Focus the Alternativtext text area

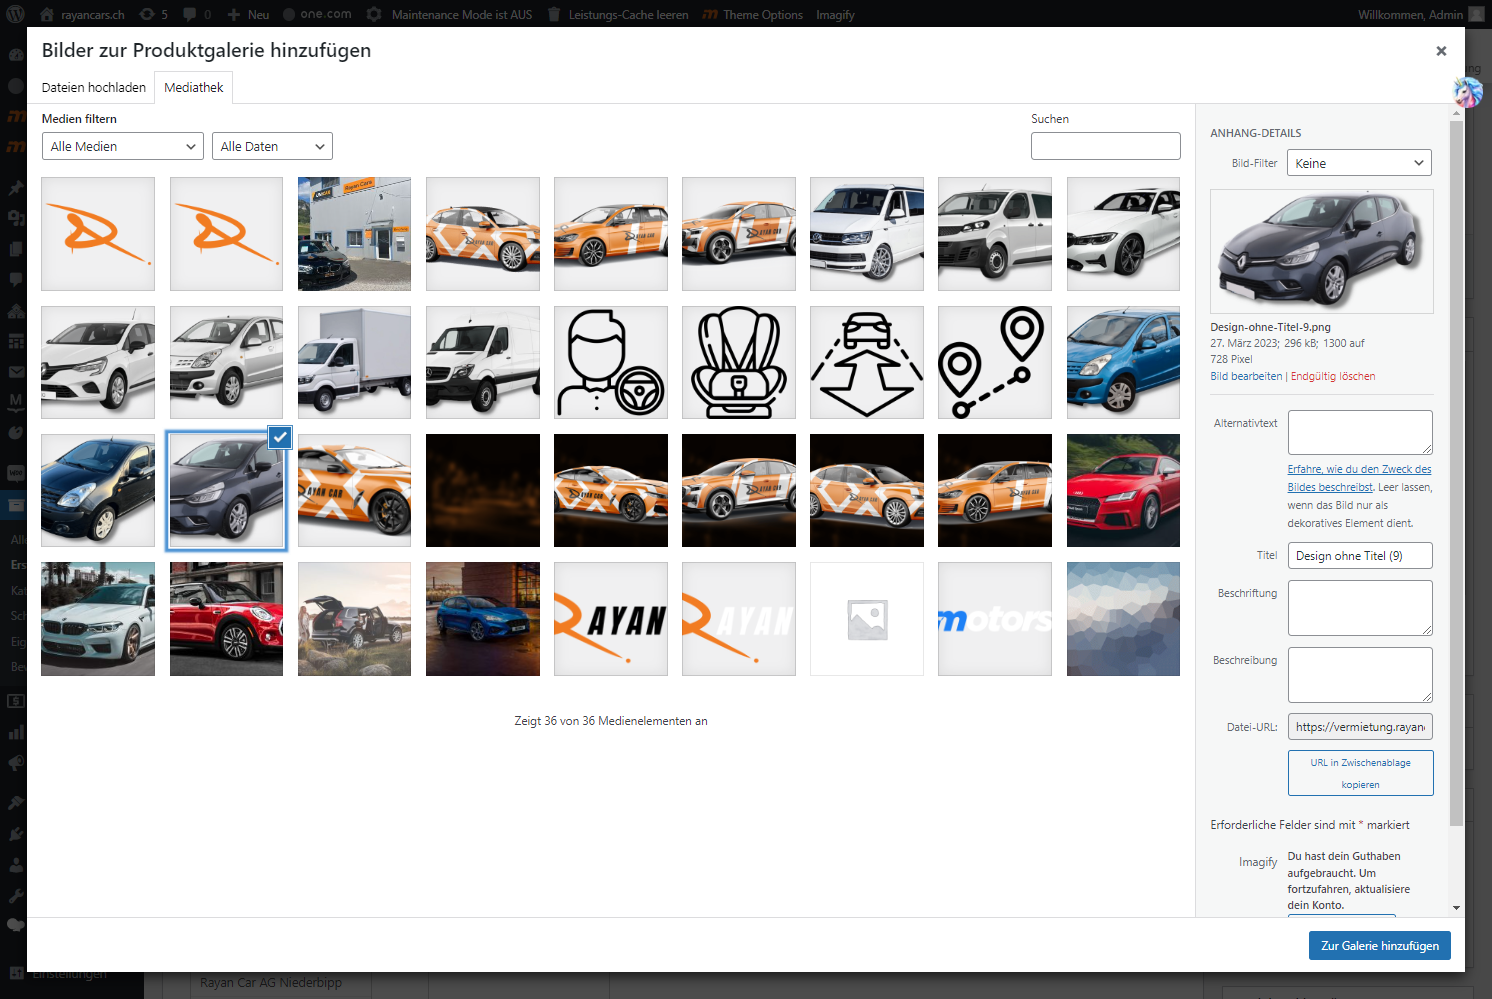(x=1360, y=432)
